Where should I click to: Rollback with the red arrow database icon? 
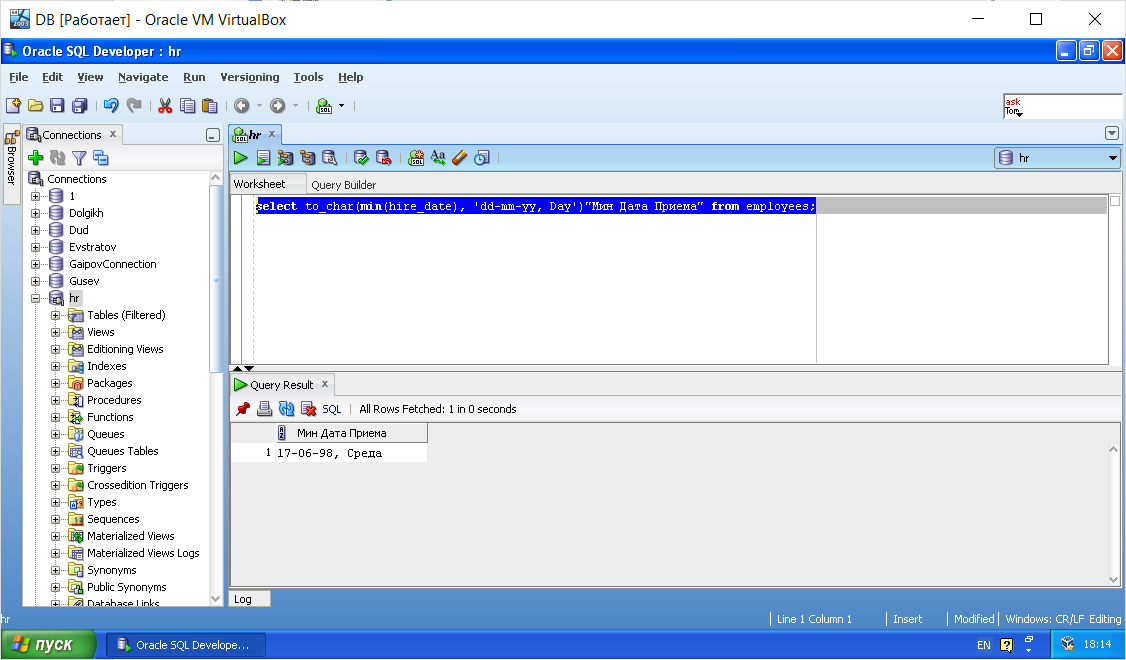pos(383,158)
